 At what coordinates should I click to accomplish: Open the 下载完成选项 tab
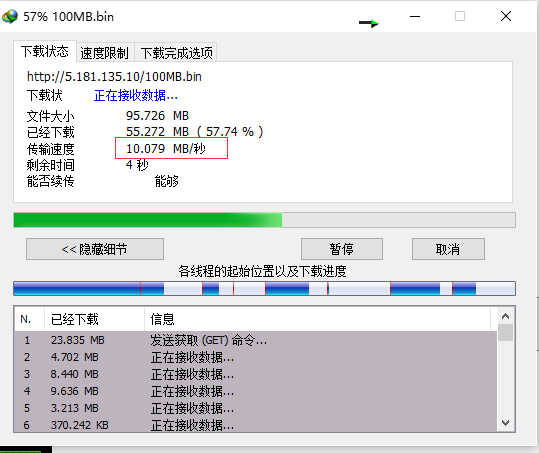(176, 53)
